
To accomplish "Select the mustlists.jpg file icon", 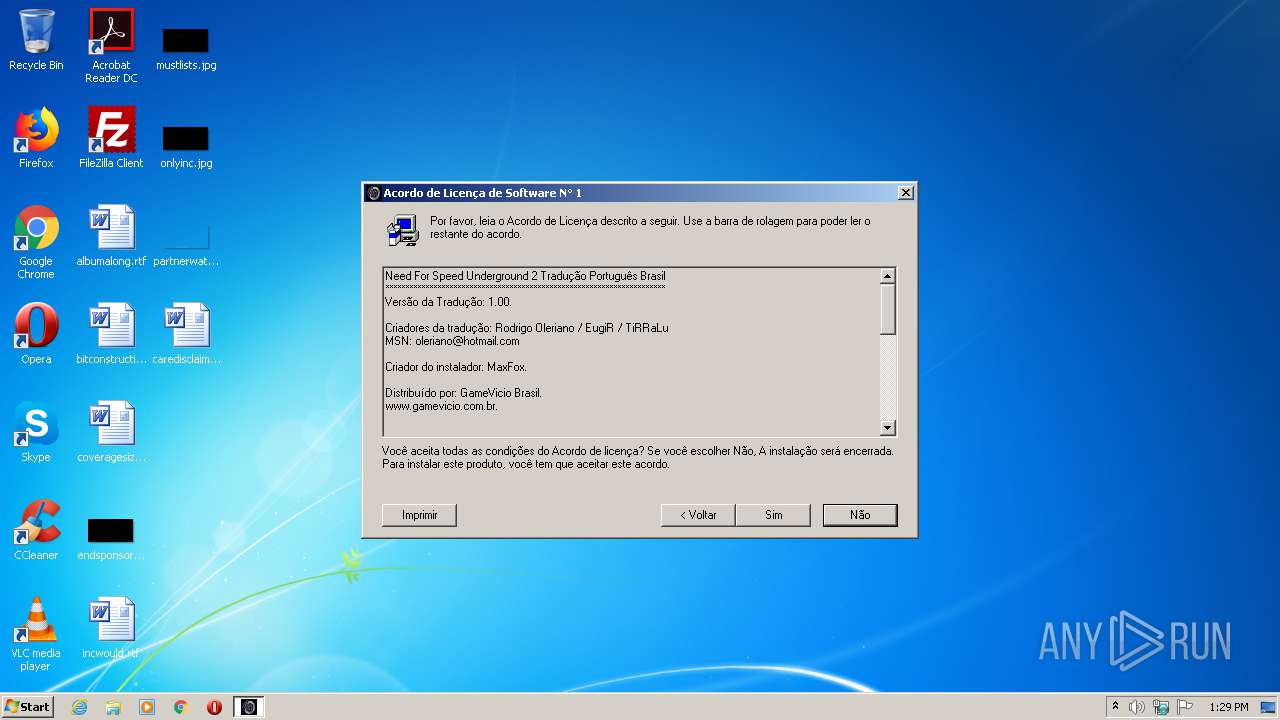I will tap(186, 48).
